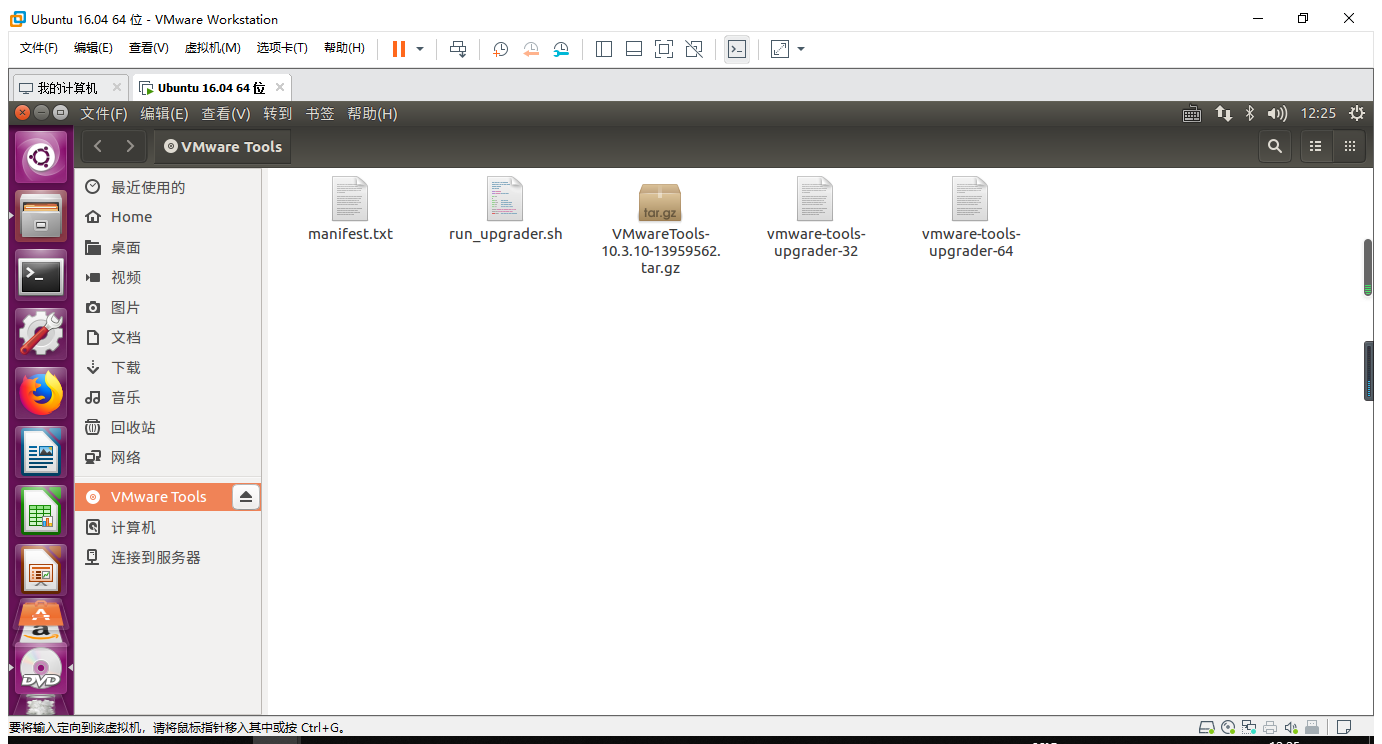Select the manifest.txt file
Image resolution: width=1382 pixels, height=744 pixels.
[x=350, y=210]
